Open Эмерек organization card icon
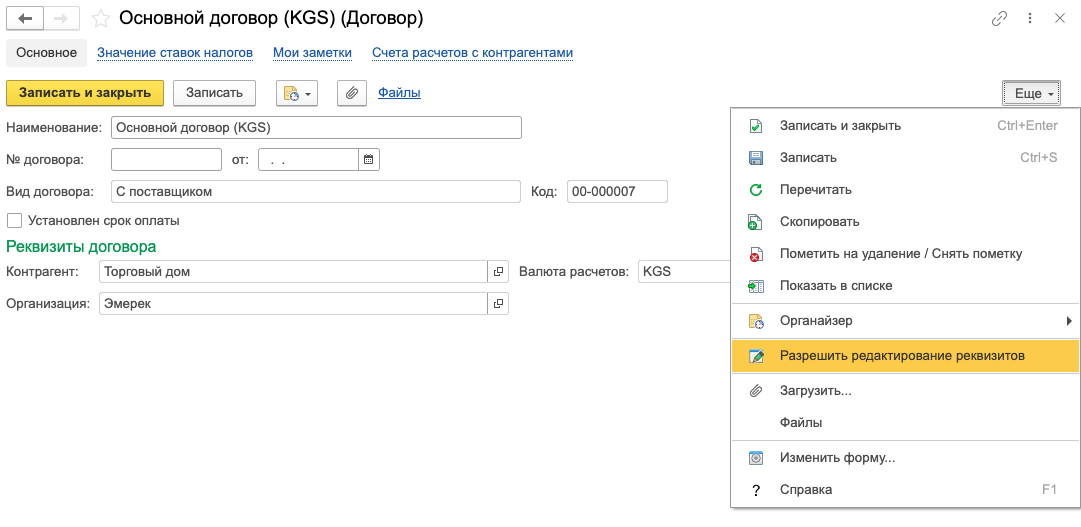The image size is (1081, 527). [498, 304]
